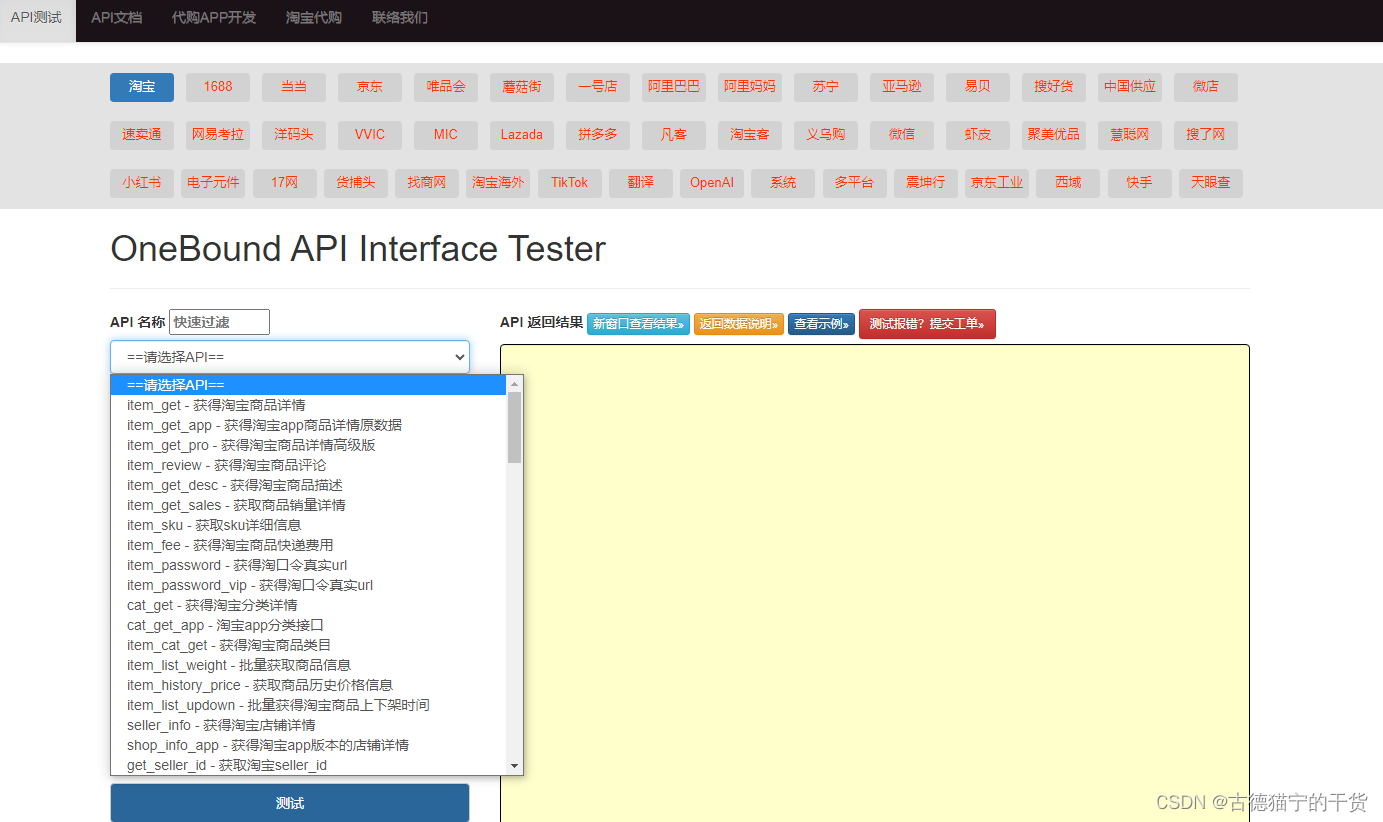This screenshot has width=1383, height=822.
Task: Pick item_password - 获得淘口令真实url option
Action: pyautogui.click(x=308, y=565)
